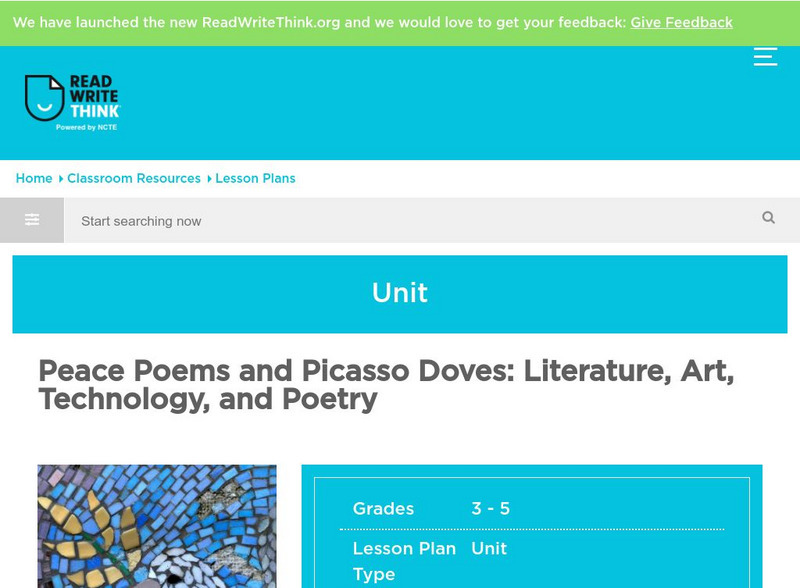The height and width of the screenshot is (588, 800).
Task: Click the smiling page logo icon
Action: (x=44, y=98)
